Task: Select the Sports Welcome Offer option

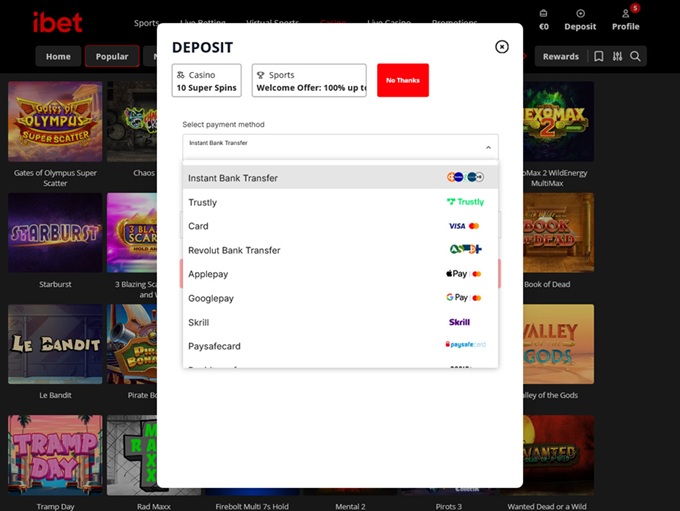Action: [309, 80]
